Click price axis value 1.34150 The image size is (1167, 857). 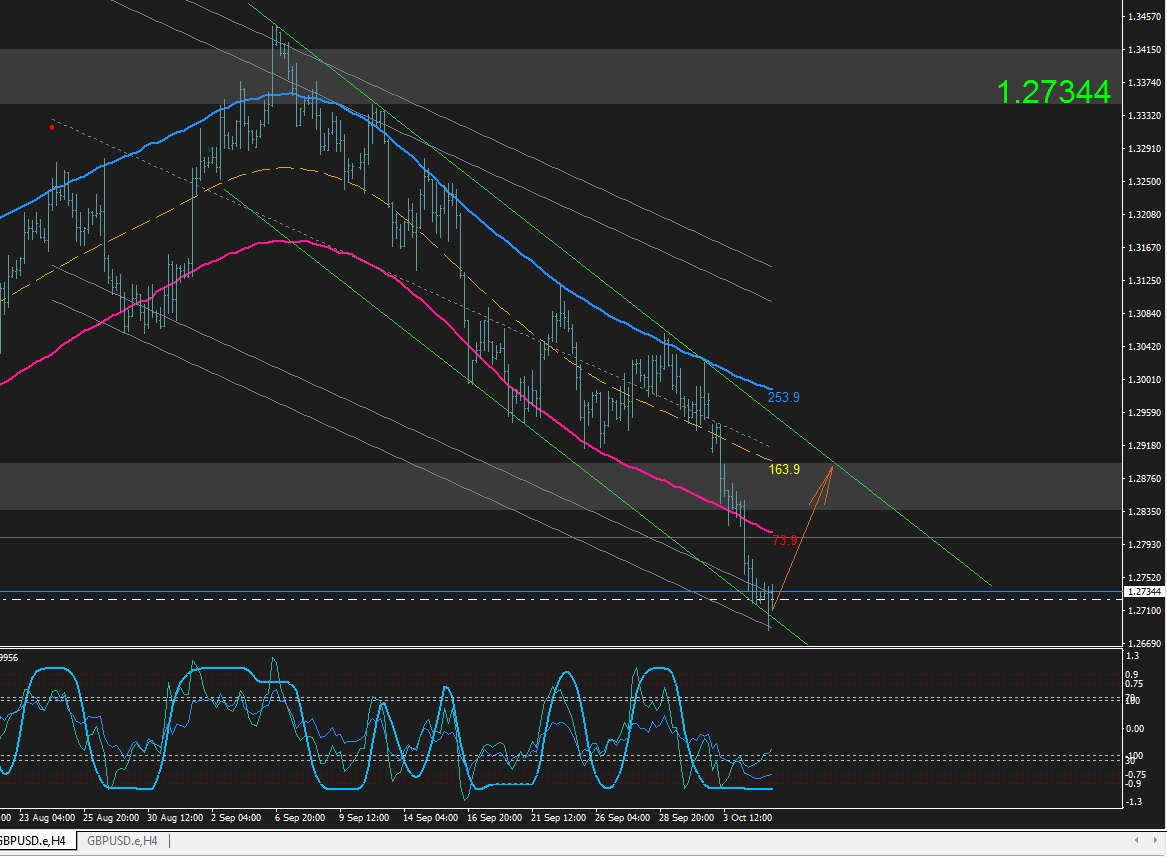pyautogui.click(x=1145, y=50)
